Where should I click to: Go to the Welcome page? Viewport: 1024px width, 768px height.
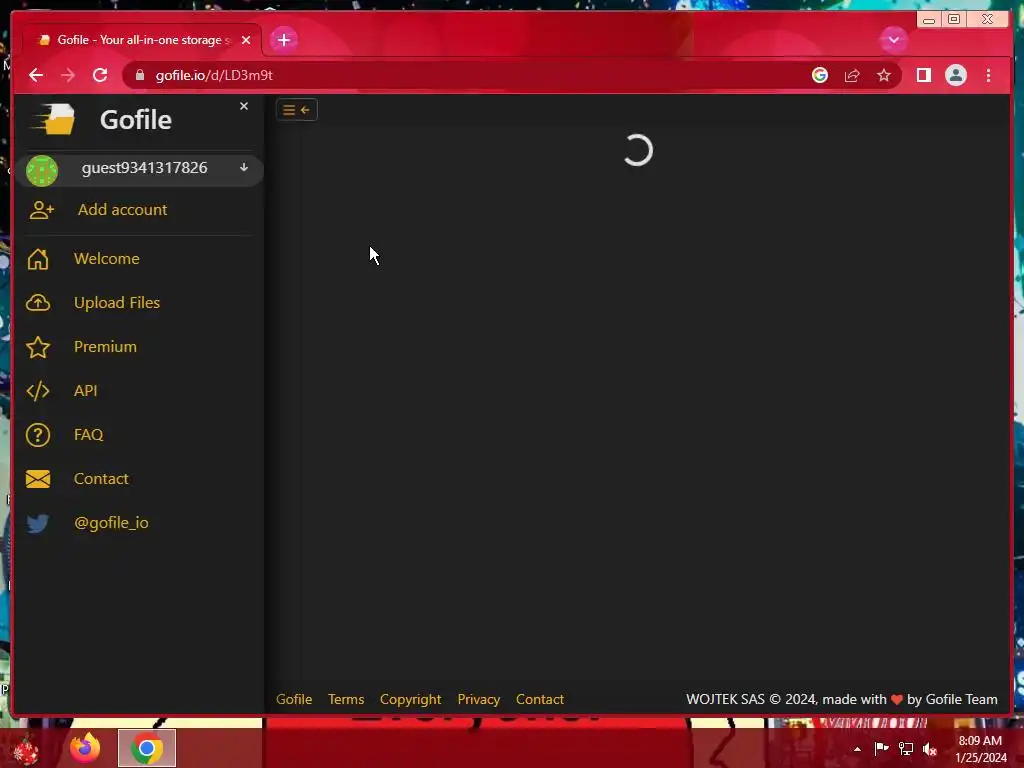tap(106, 259)
